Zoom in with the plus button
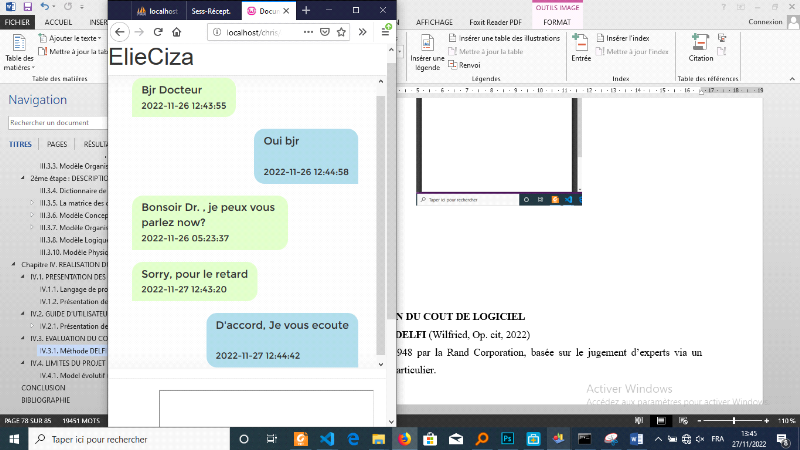Viewport: 800px width, 450px height. pos(766,421)
